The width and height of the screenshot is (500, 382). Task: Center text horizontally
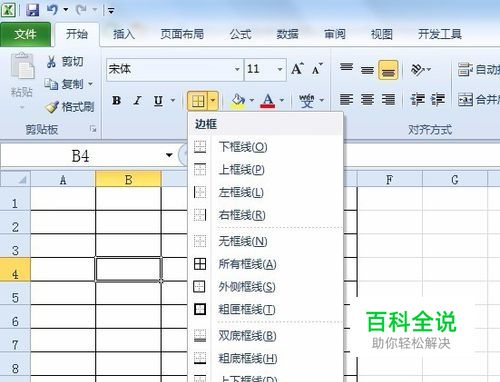tap(367, 99)
